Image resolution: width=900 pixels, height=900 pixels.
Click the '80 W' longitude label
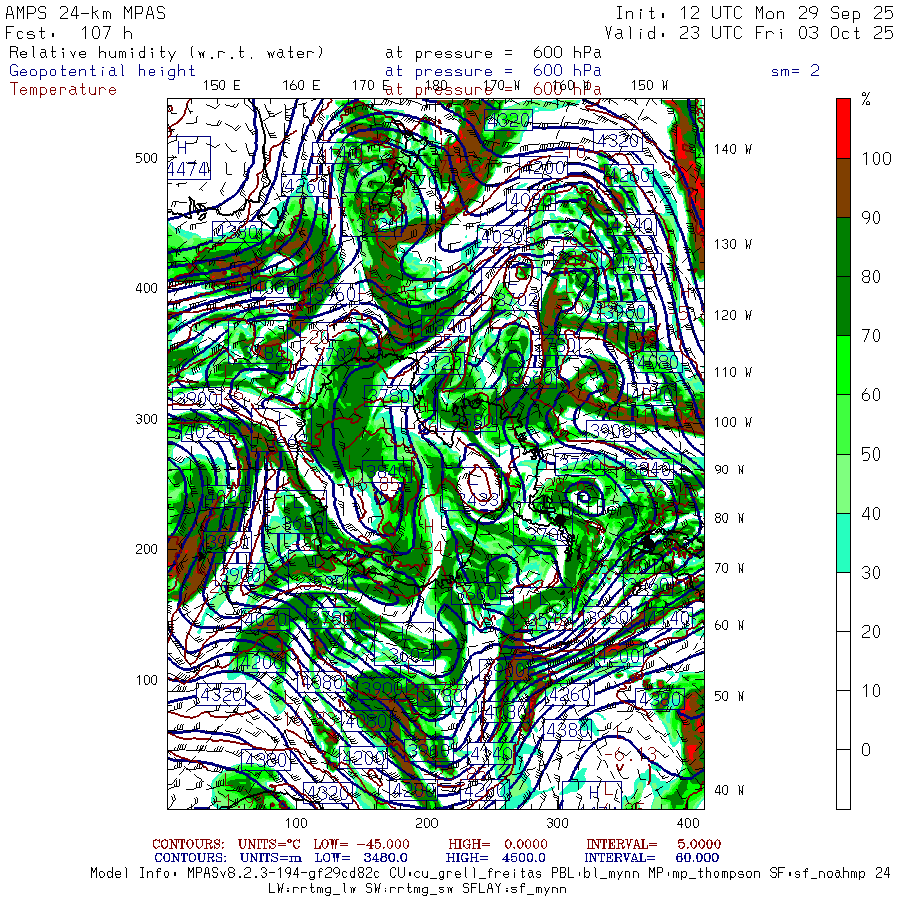(729, 518)
